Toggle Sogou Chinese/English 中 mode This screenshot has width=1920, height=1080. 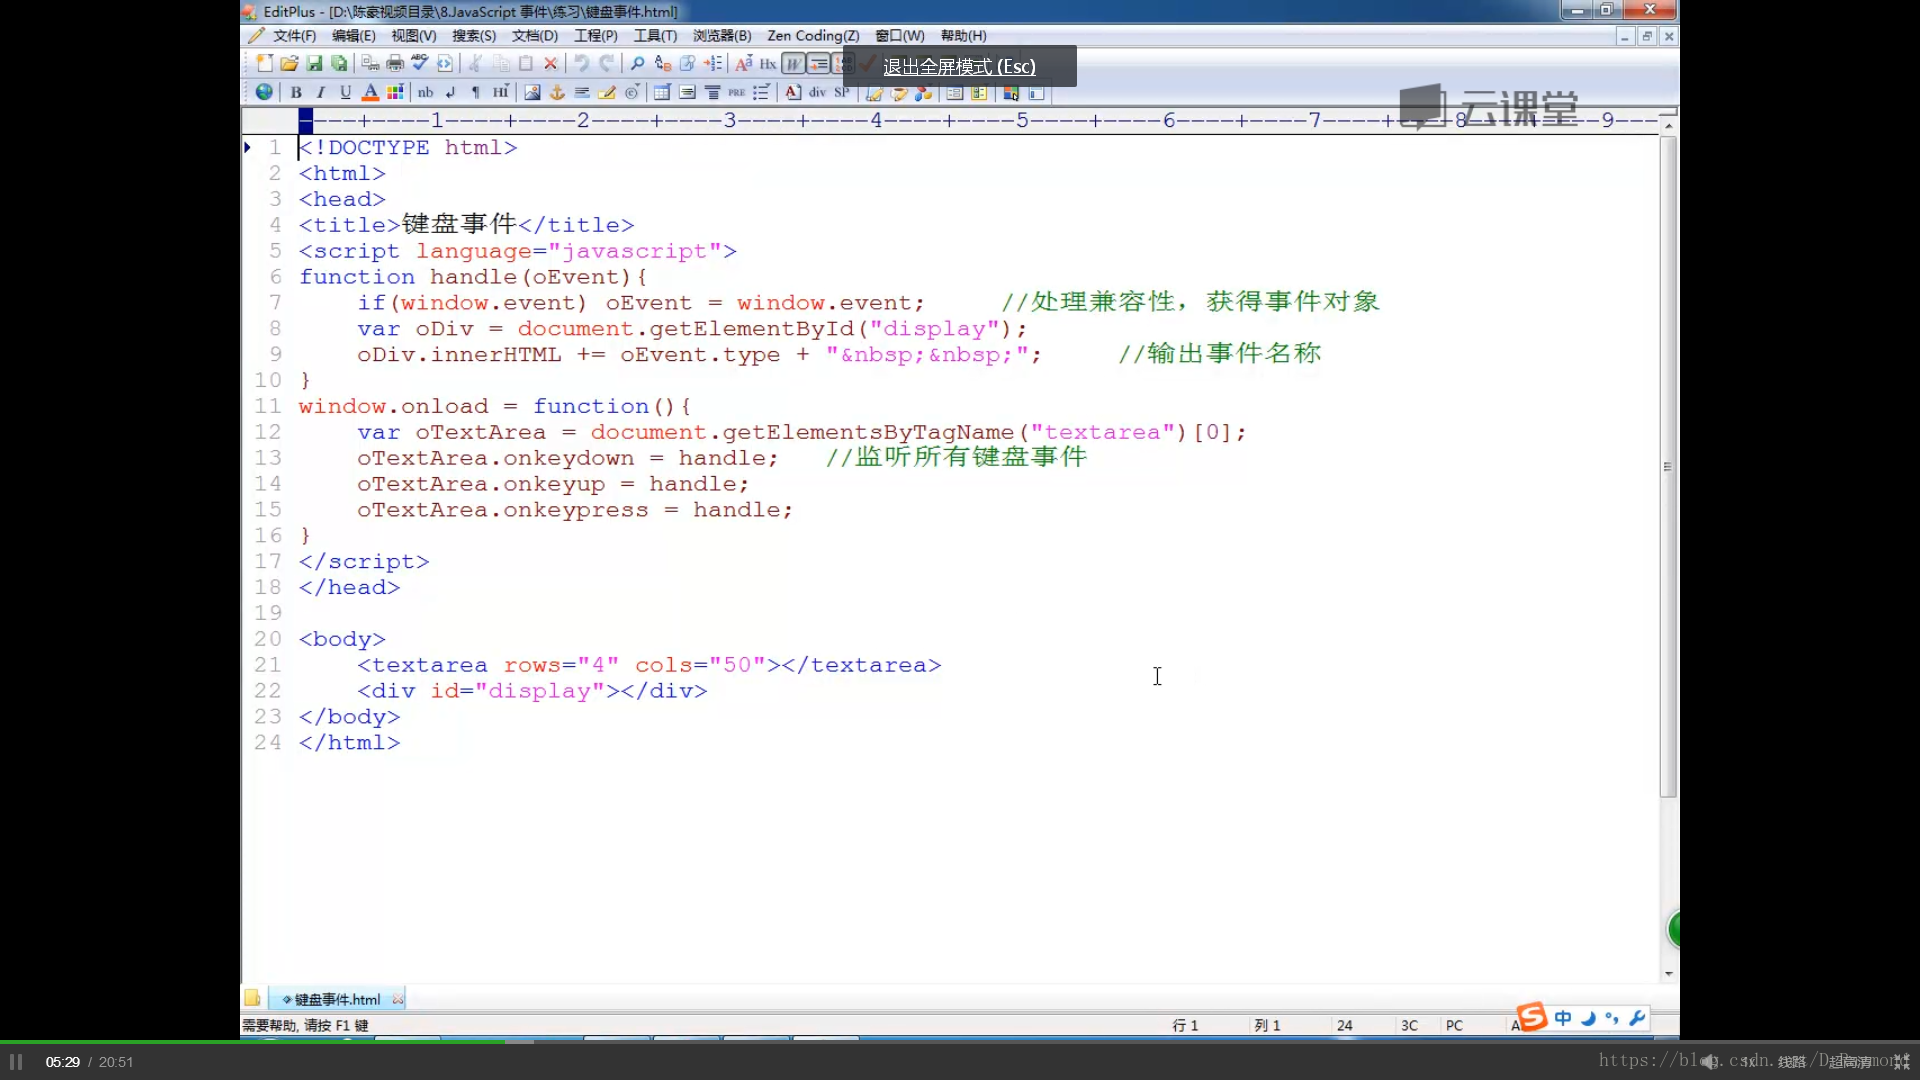(1563, 1018)
